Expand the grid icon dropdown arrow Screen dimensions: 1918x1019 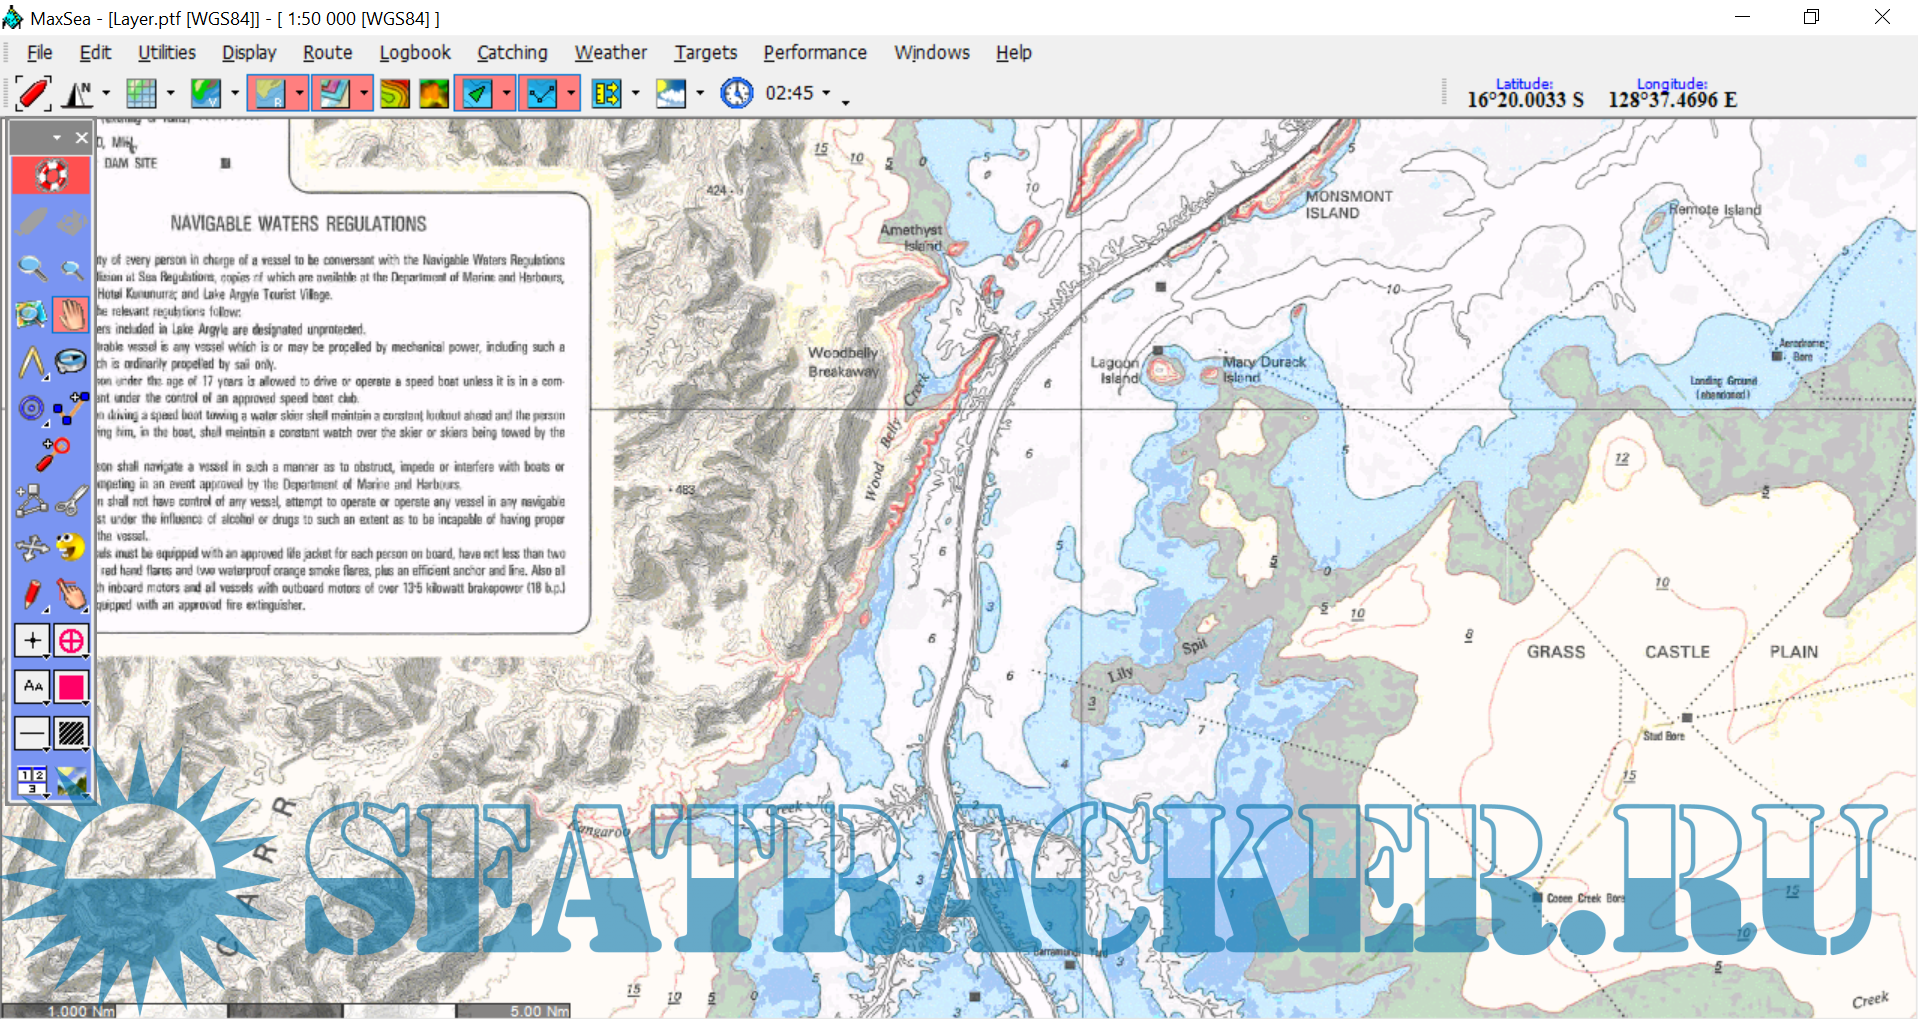coord(170,94)
